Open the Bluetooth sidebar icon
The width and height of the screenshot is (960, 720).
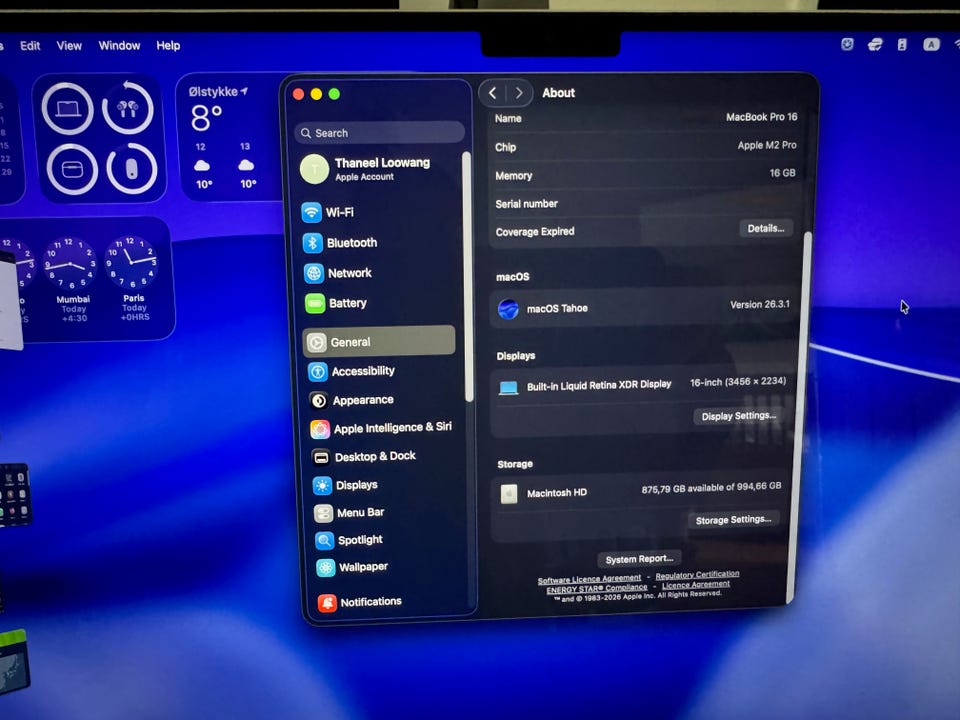[x=313, y=243]
